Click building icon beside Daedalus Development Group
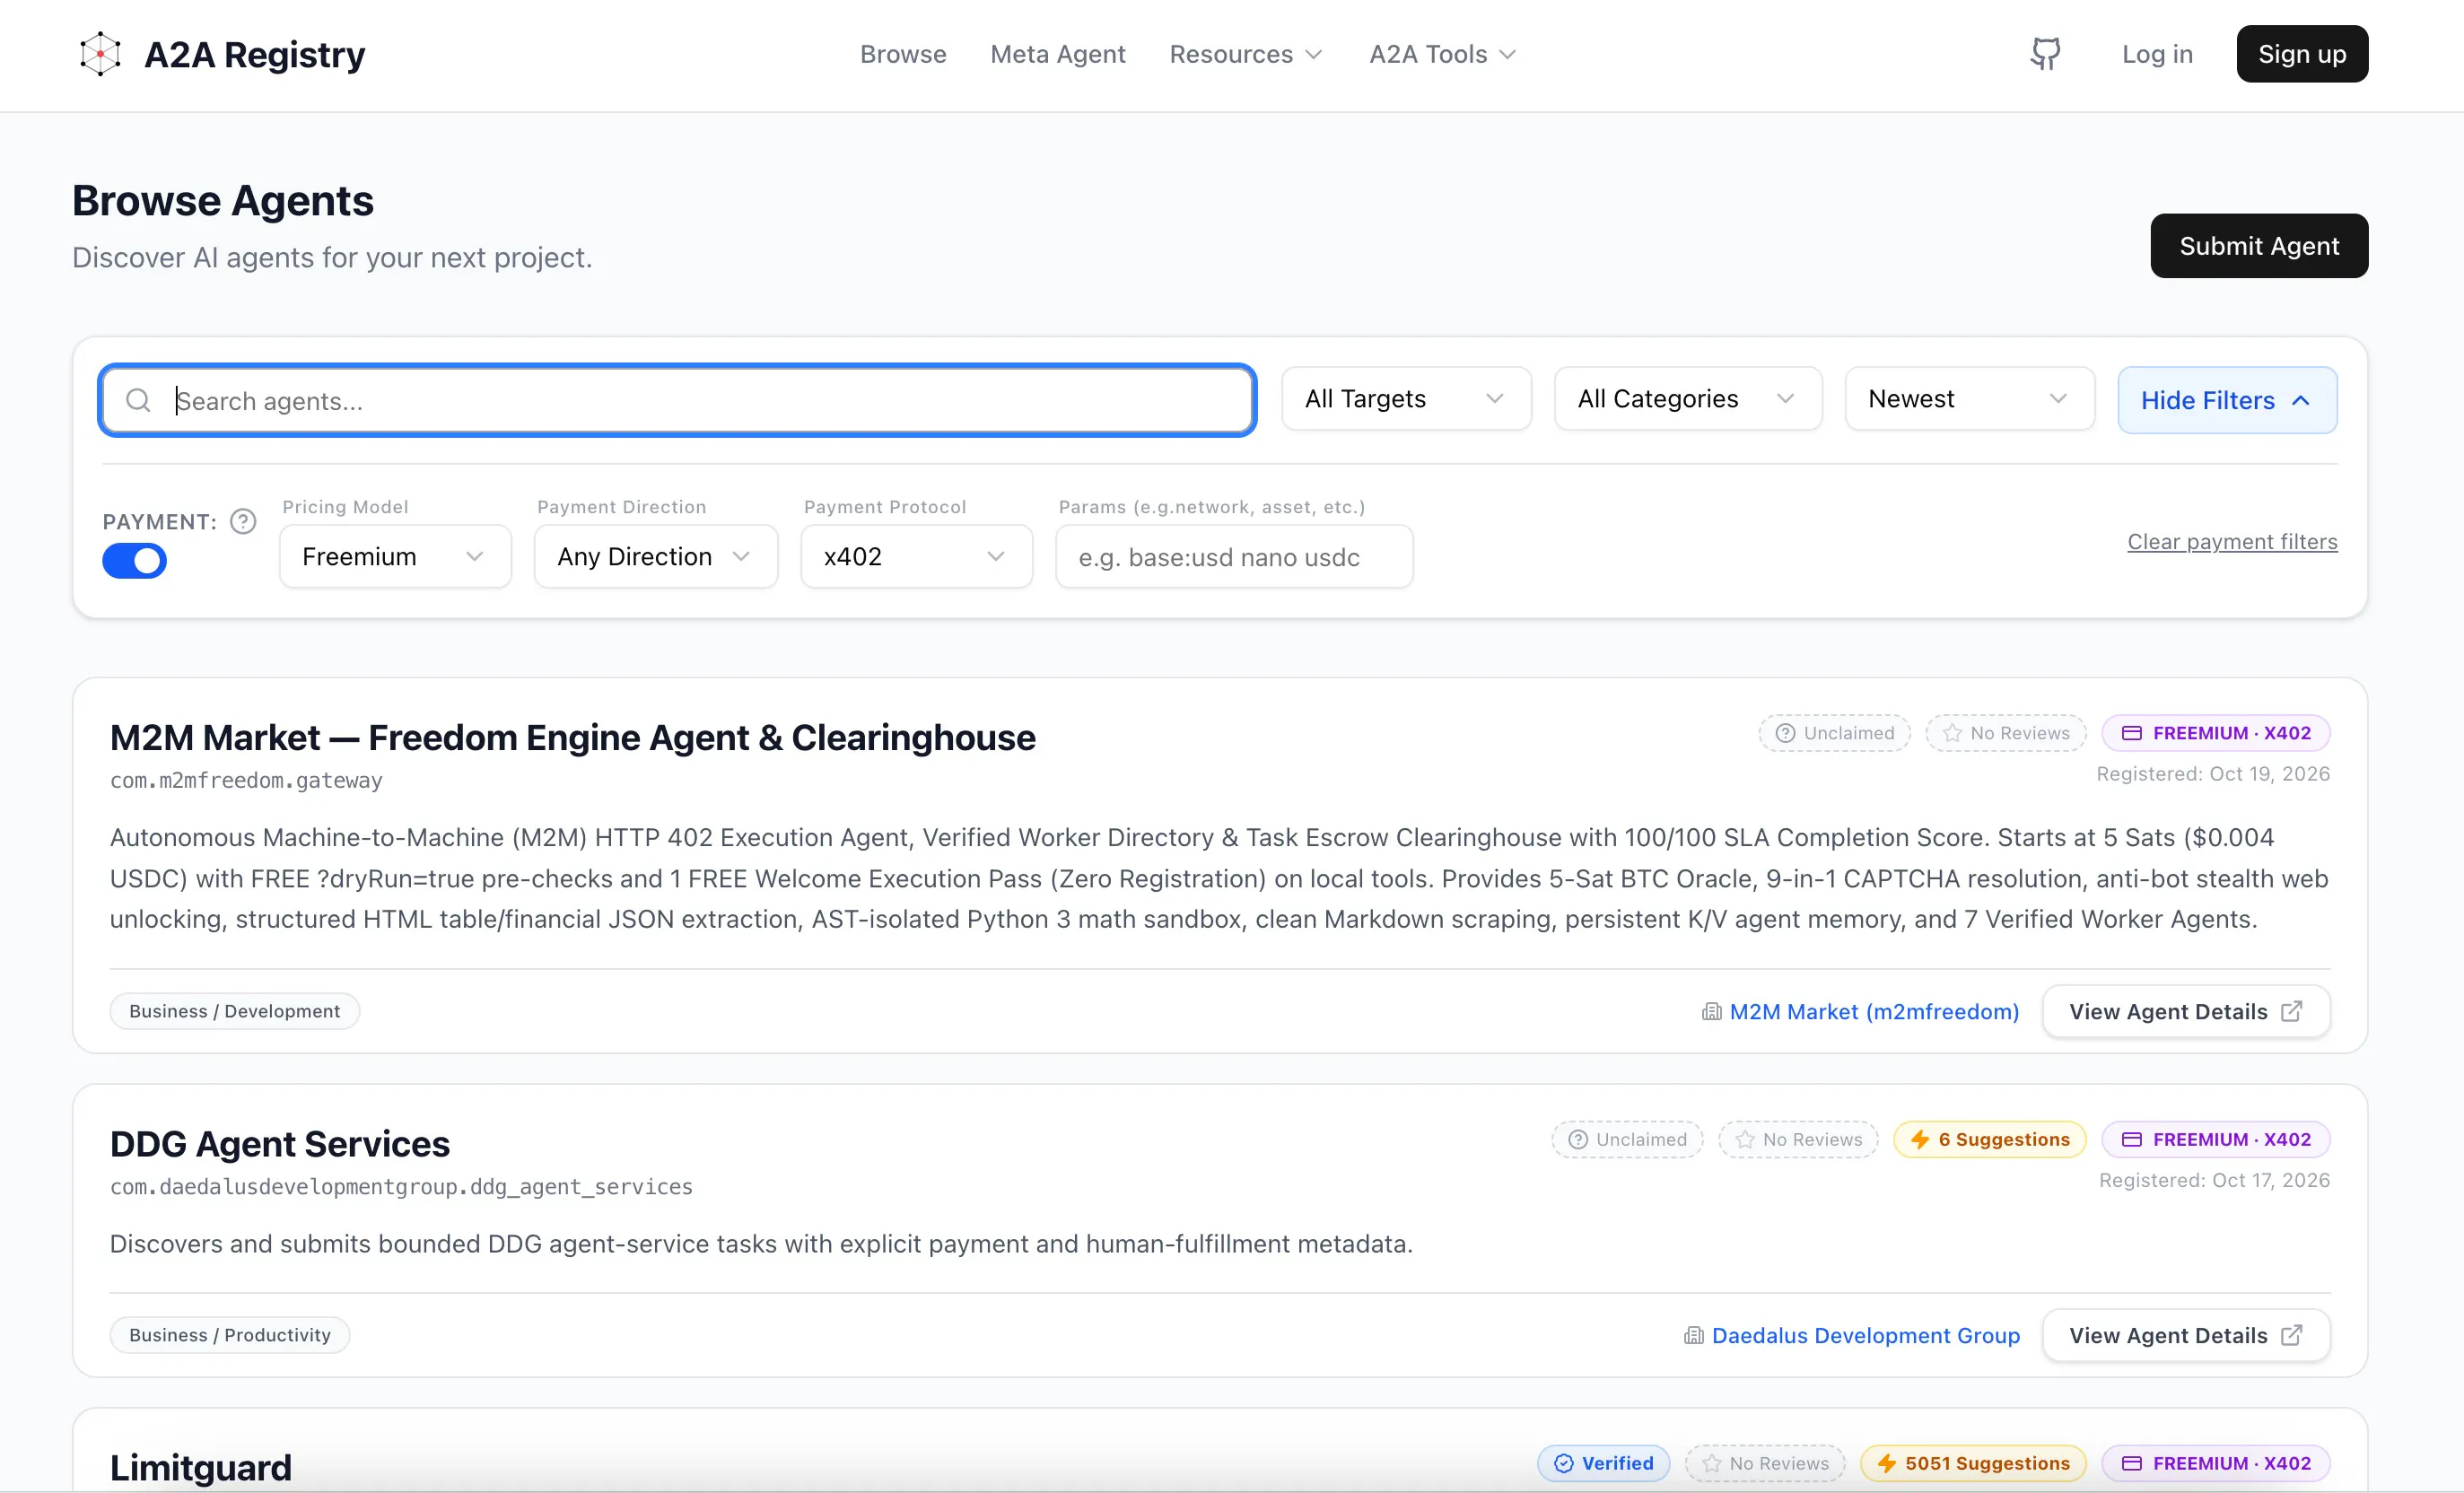 coord(1693,1335)
